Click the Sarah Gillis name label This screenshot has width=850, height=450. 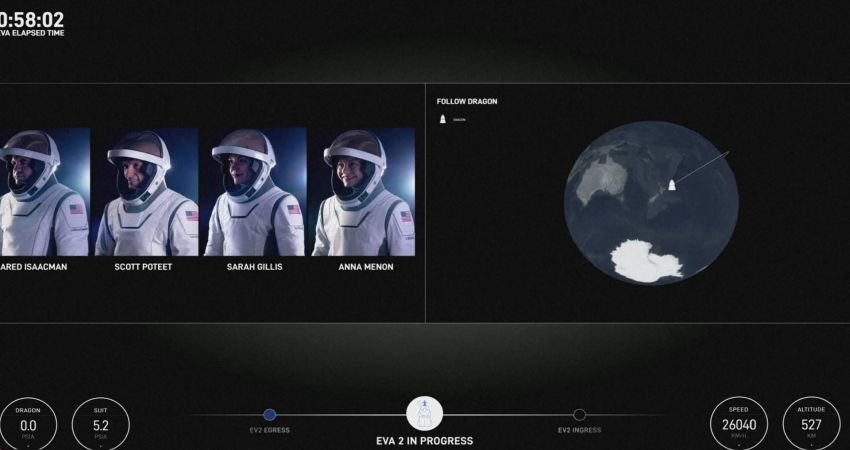pyautogui.click(x=254, y=267)
